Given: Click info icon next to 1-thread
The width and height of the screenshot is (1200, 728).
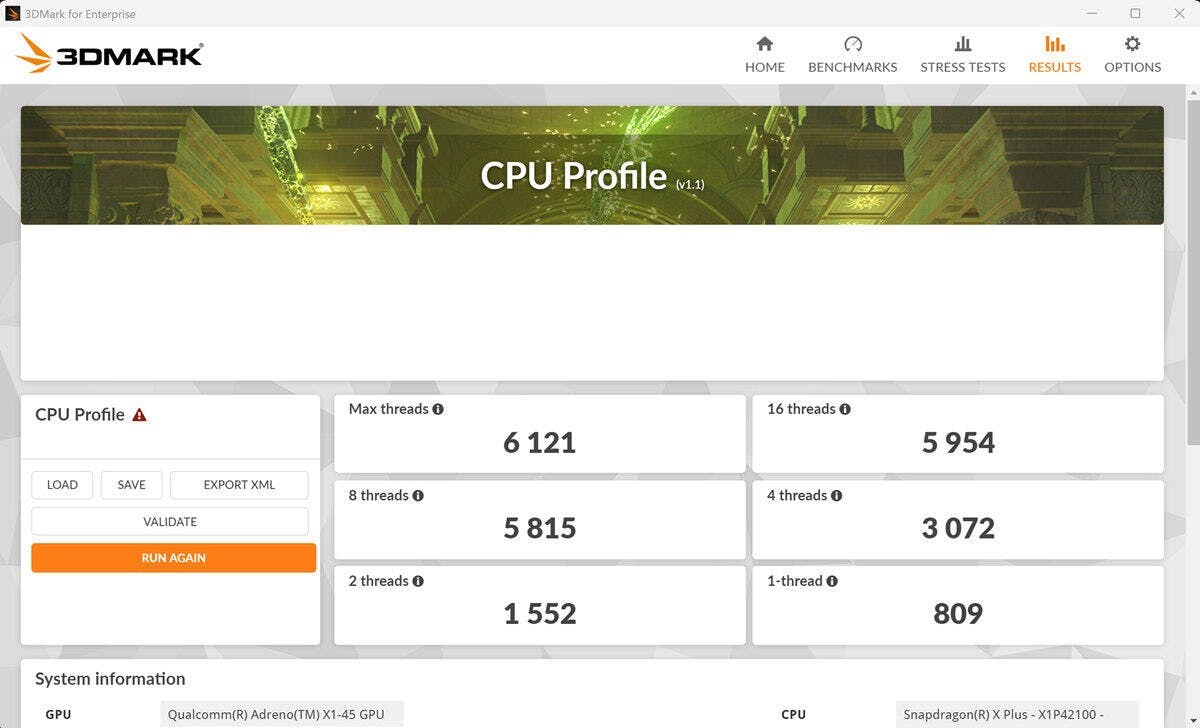Looking at the screenshot, I should point(832,581).
